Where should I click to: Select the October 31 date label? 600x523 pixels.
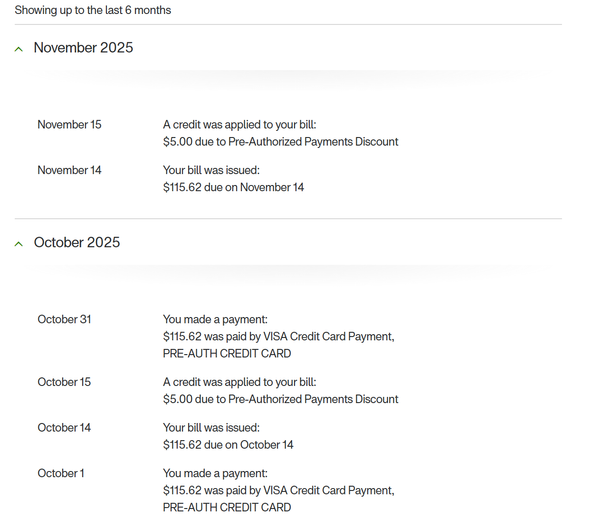[x=64, y=319]
